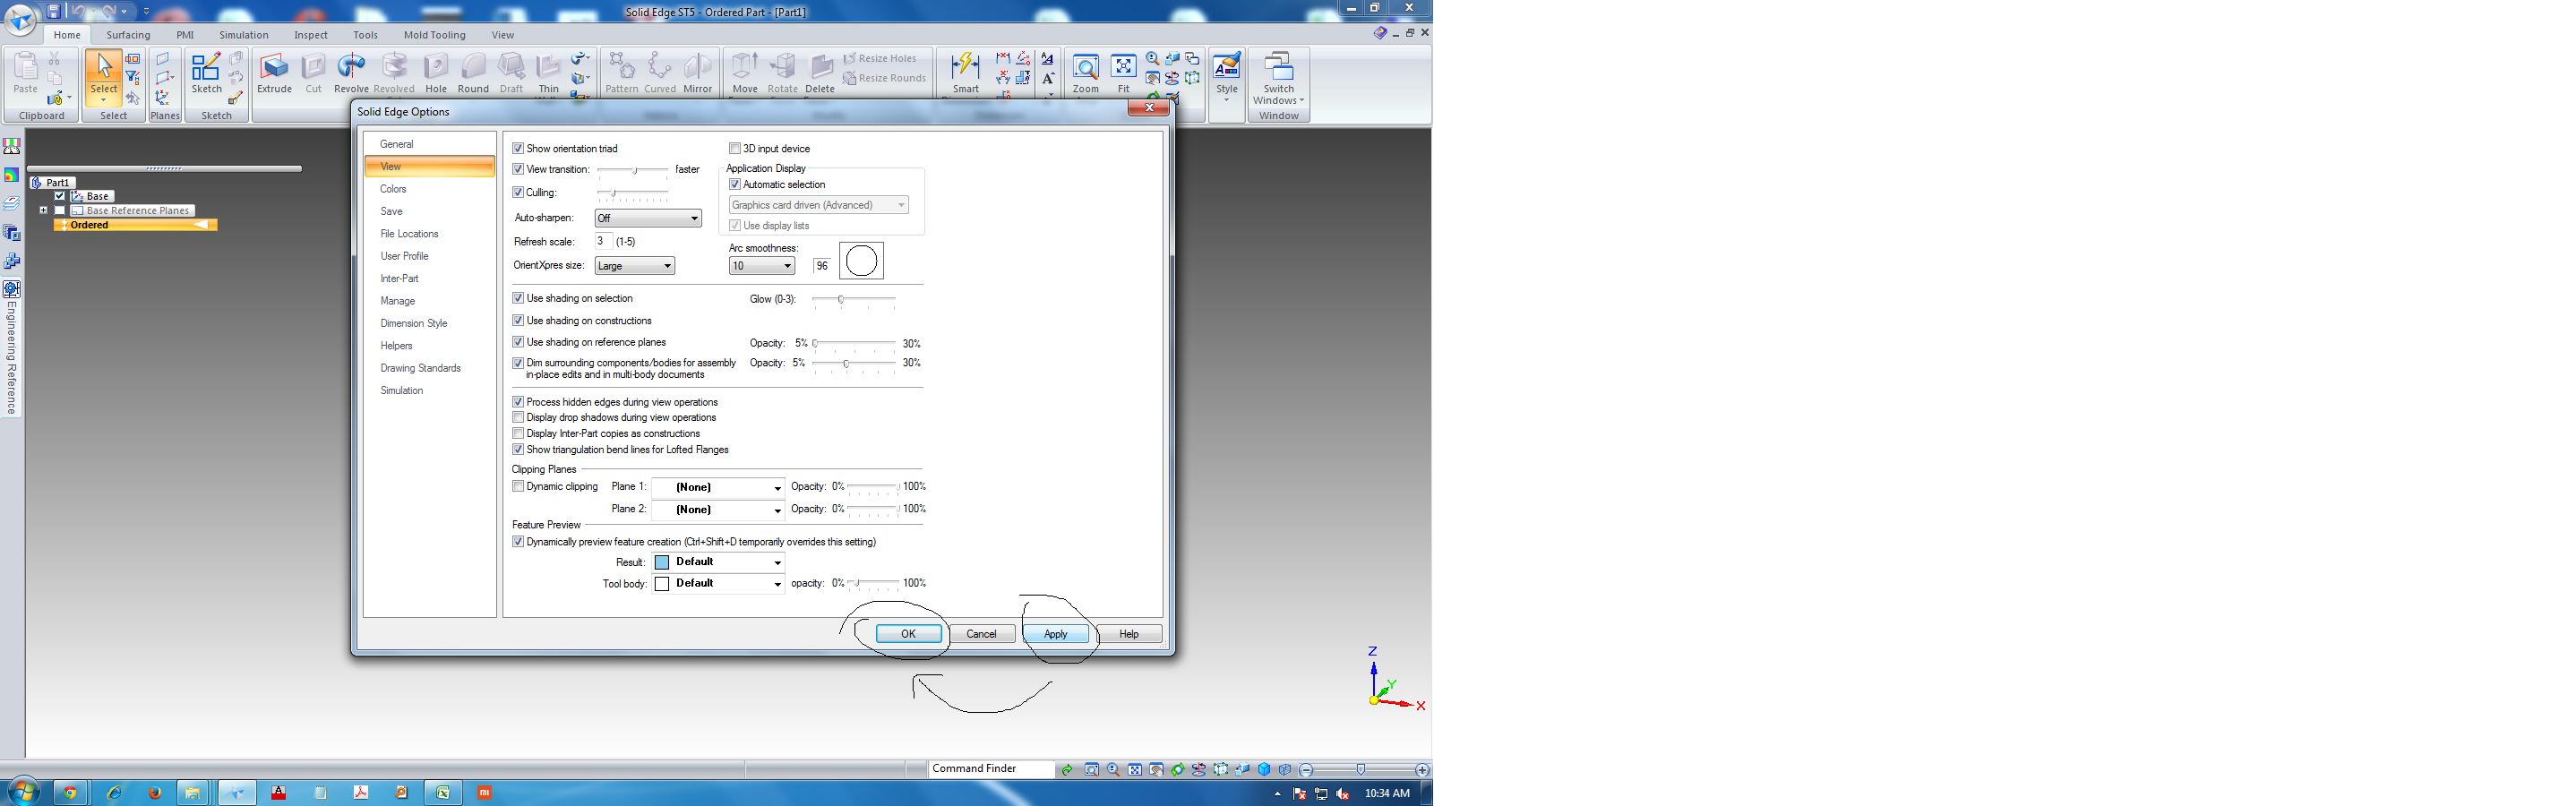2576x806 pixels.
Task: Select the Extrude tool in ribbon
Action: [x=274, y=73]
